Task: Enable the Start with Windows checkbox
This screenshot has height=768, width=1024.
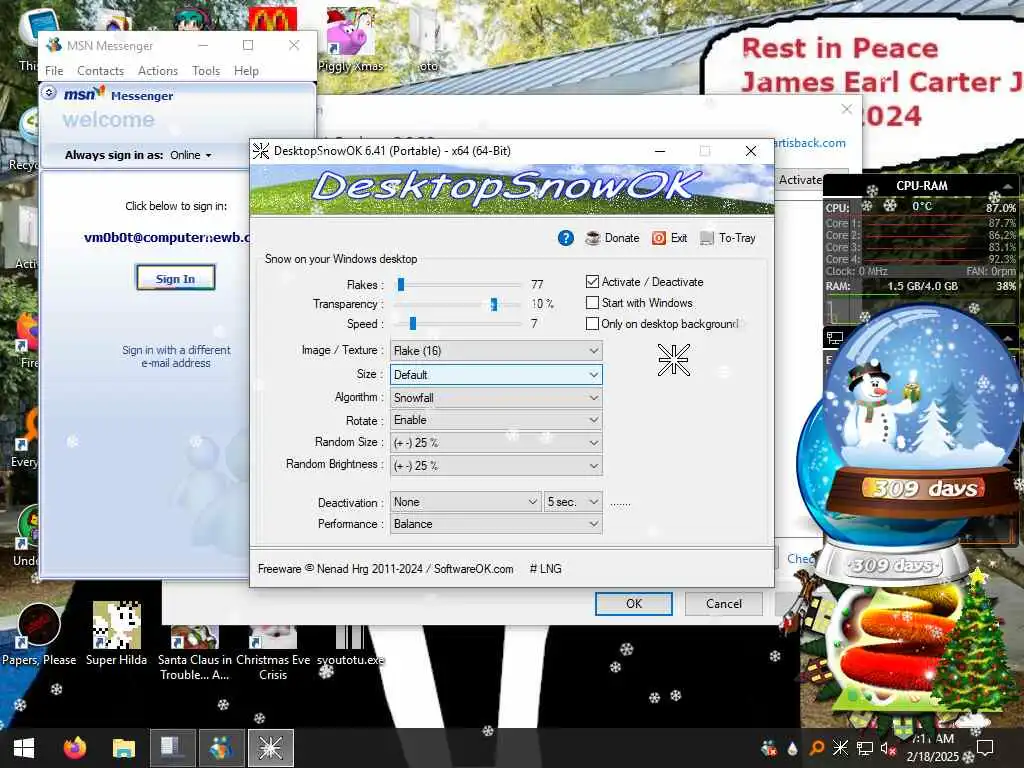Action: pos(592,303)
